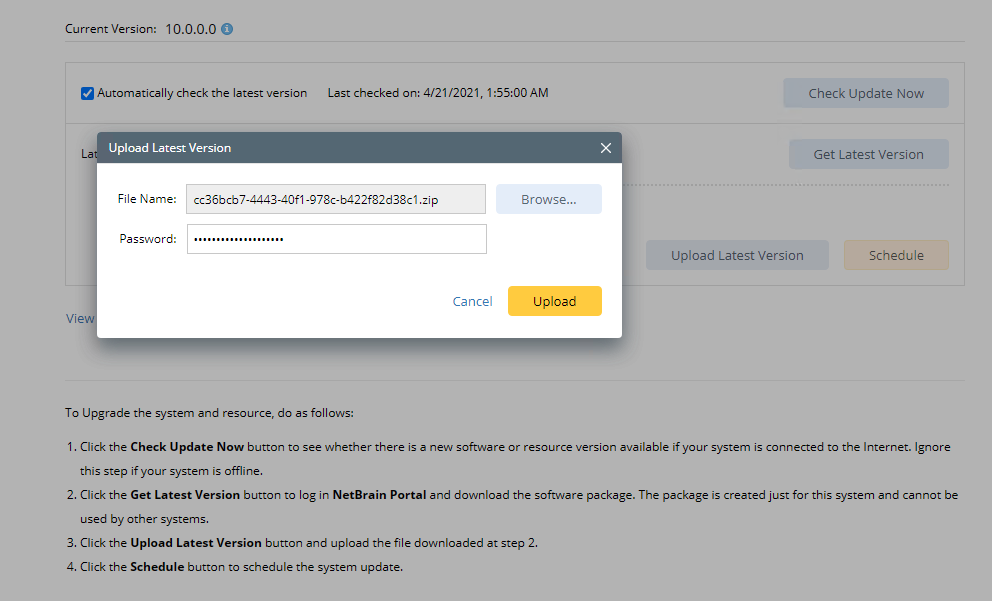Focus the Password input field
This screenshot has height=601, width=992.
click(336, 239)
